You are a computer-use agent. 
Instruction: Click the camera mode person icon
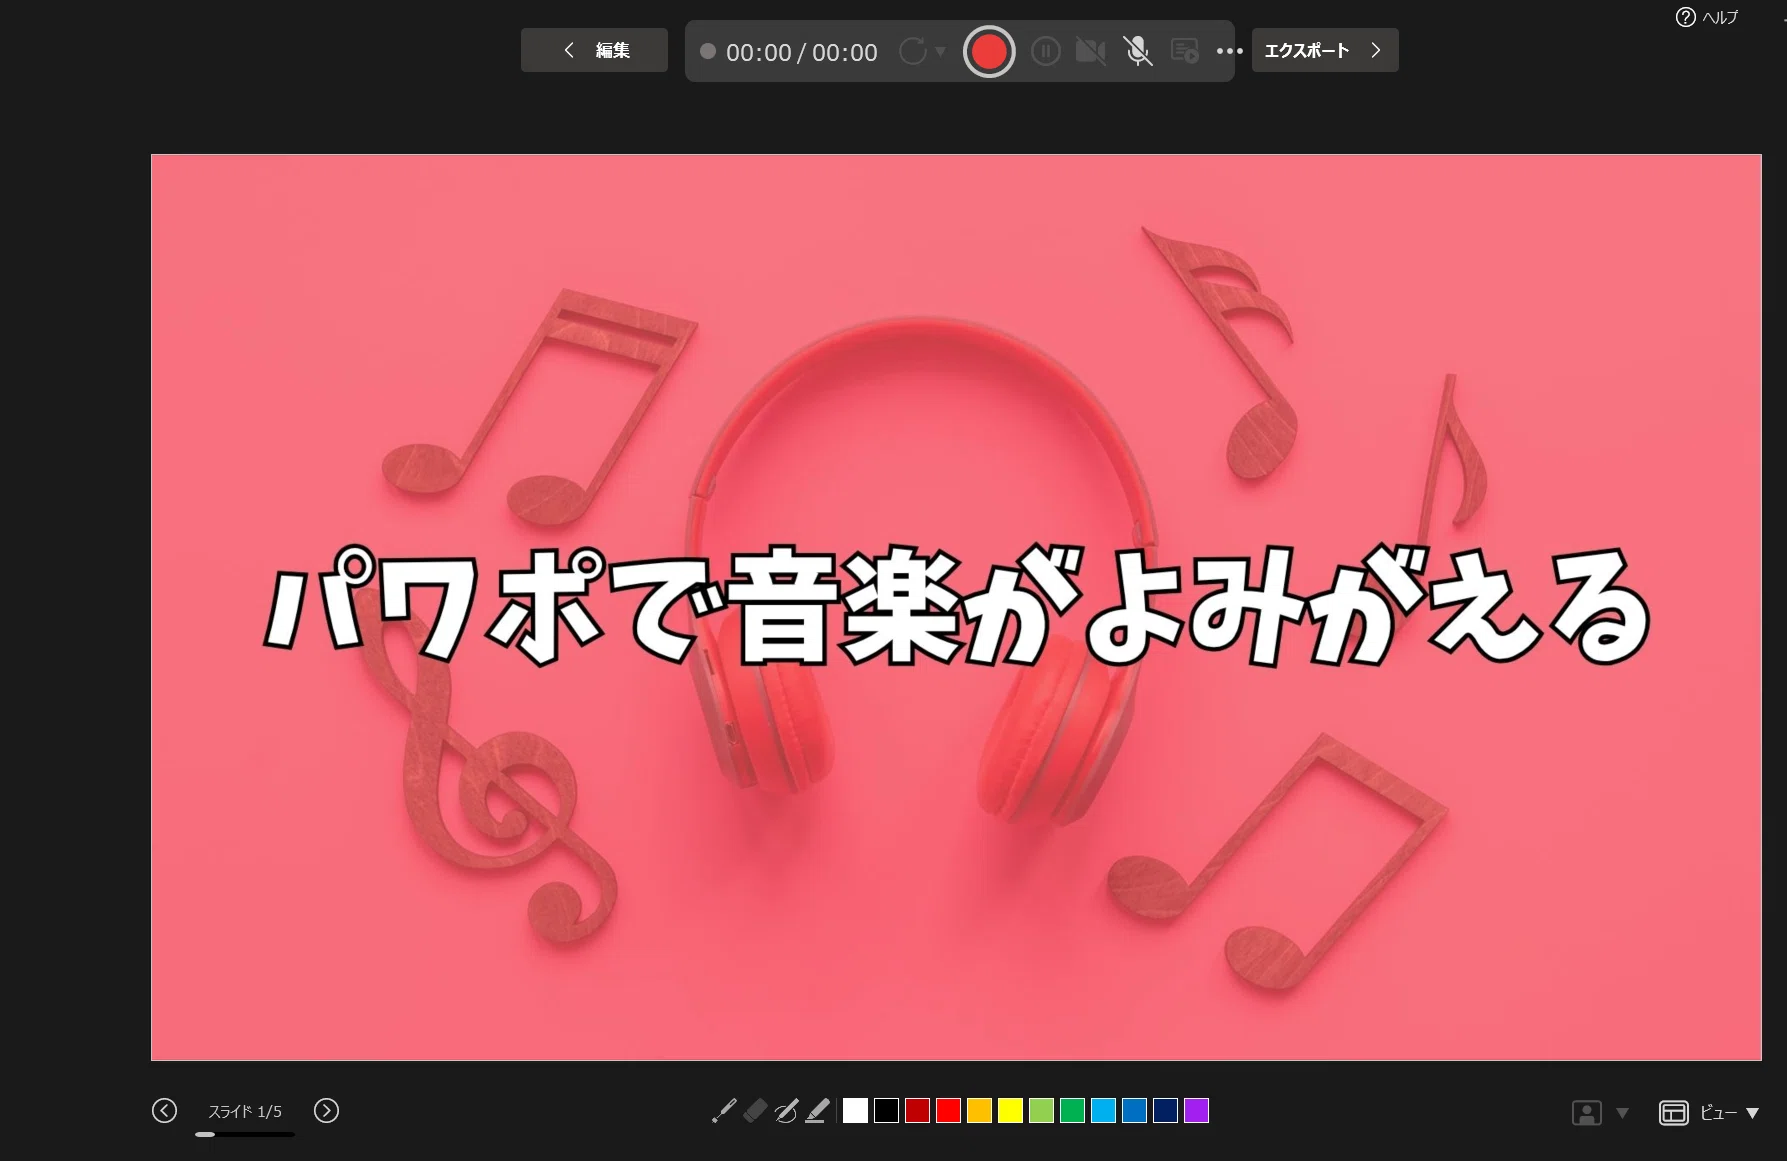[x=1587, y=1113]
